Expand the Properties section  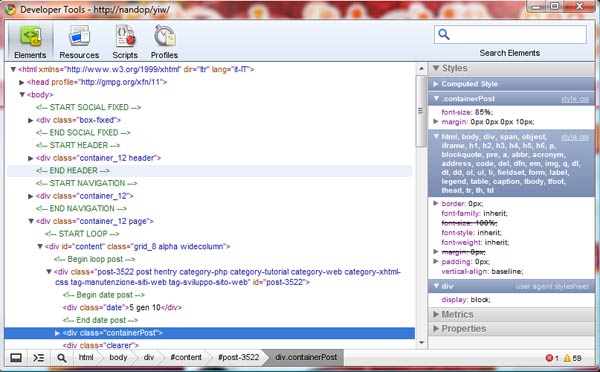pyautogui.click(x=436, y=328)
